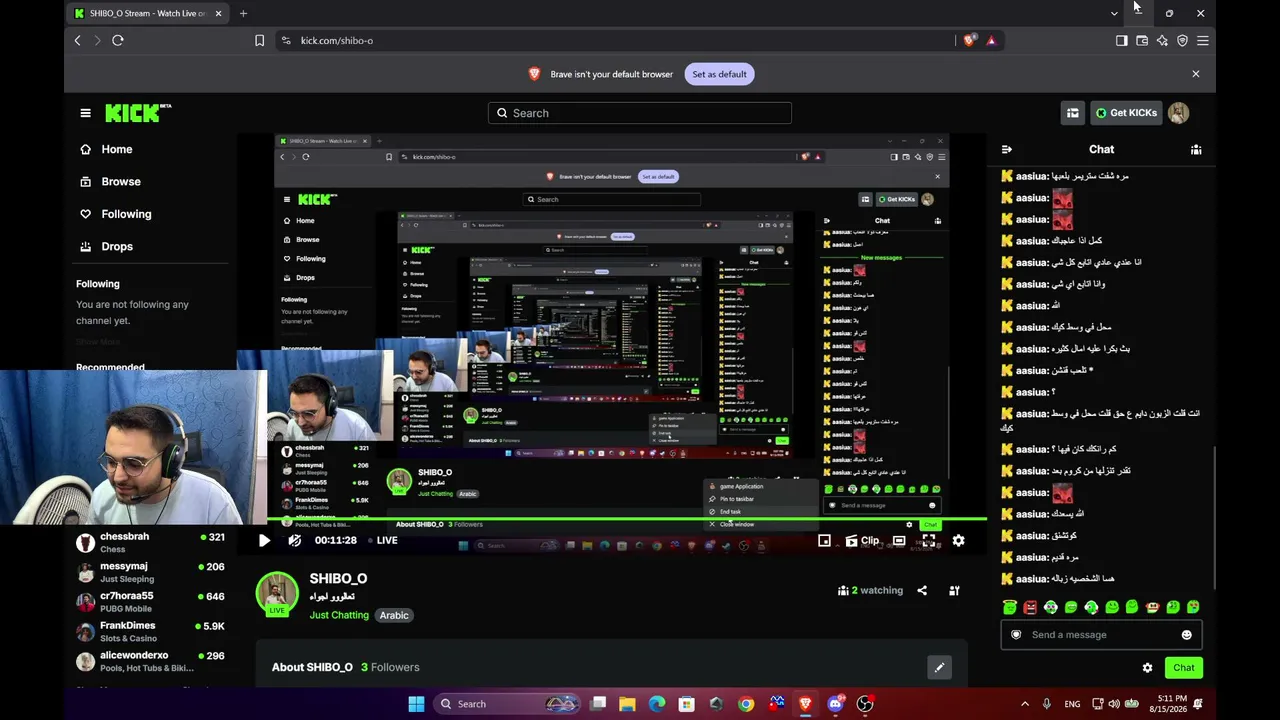Viewport: 1280px width, 720px height.
Task: Open the chat users list icon
Action: click(x=1196, y=149)
